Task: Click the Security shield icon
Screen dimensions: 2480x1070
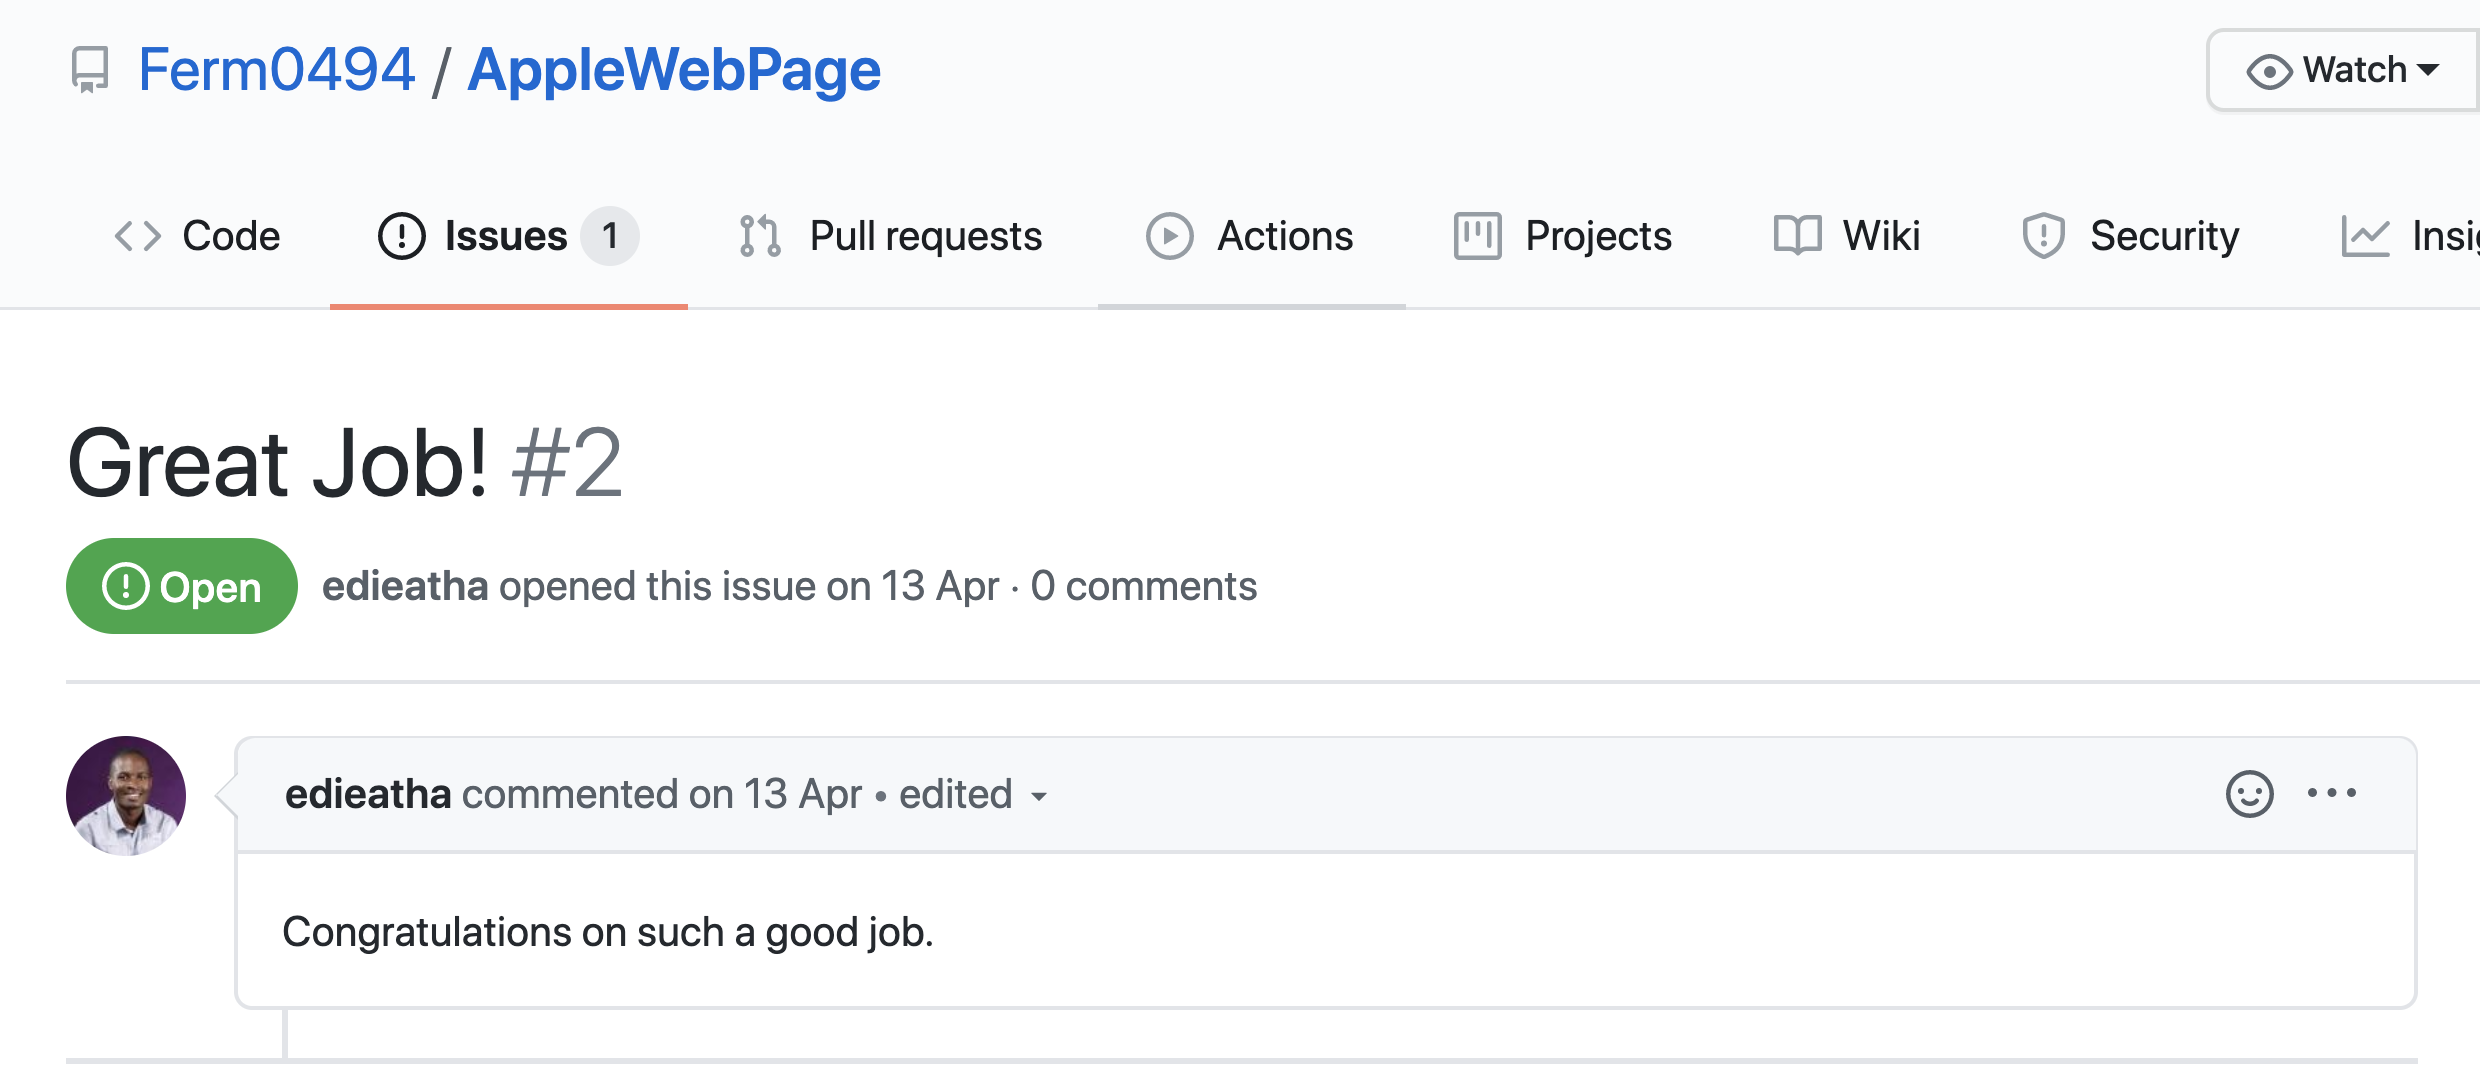Action: (2043, 237)
